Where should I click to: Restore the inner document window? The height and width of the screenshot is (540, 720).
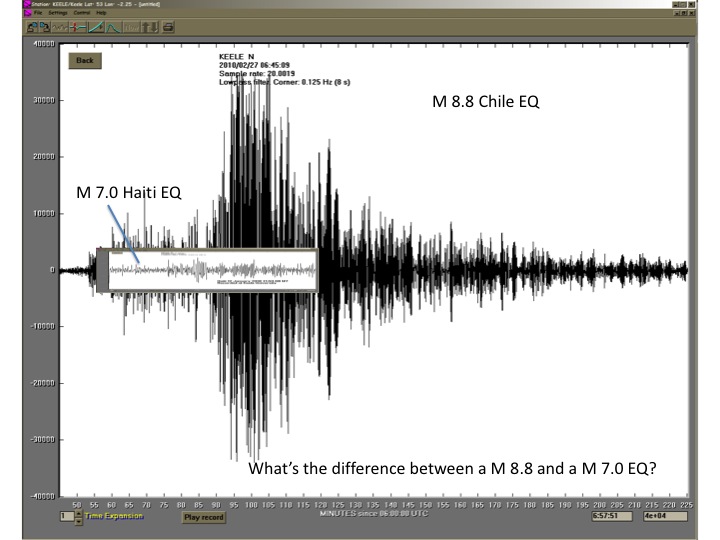point(684,12)
